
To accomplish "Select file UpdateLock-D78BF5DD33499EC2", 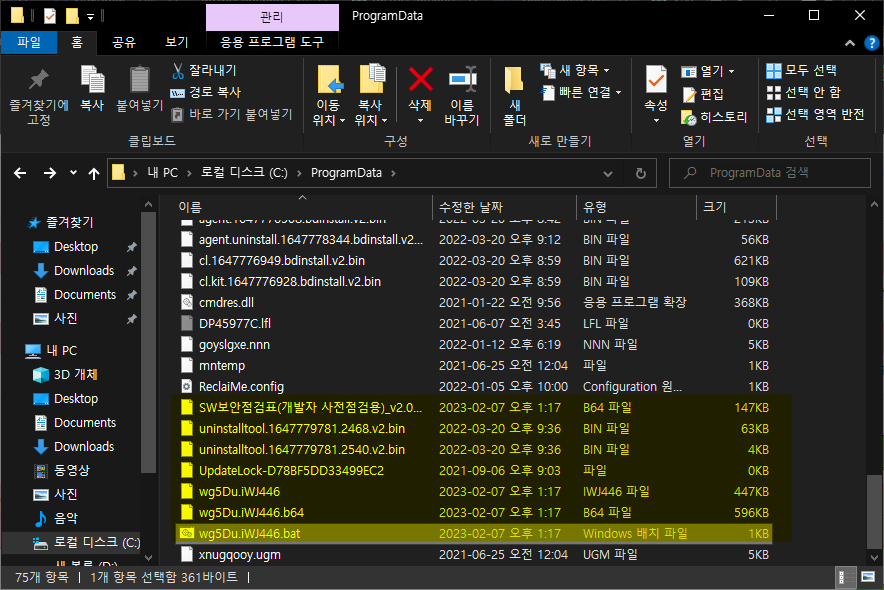I will (x=474, y=471).
